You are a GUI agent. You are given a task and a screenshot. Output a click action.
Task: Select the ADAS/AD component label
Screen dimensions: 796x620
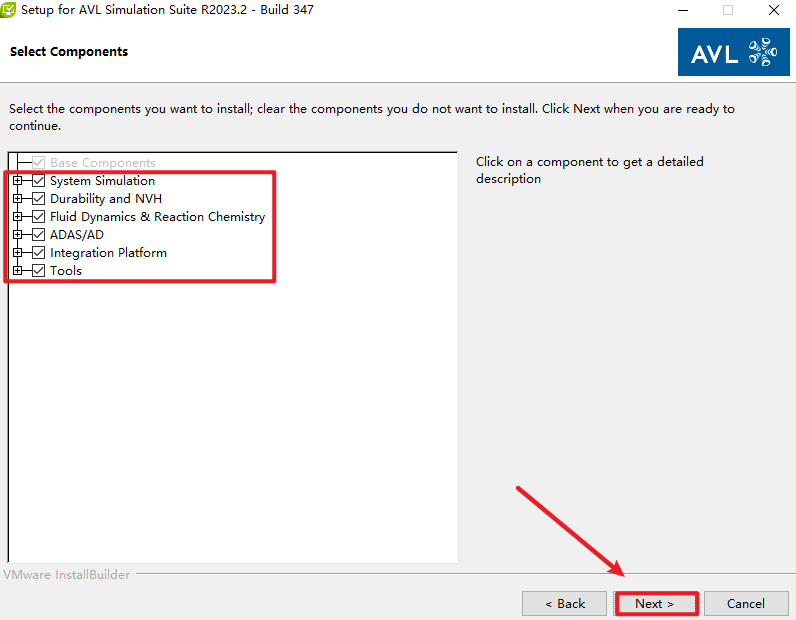pos(77,235)
